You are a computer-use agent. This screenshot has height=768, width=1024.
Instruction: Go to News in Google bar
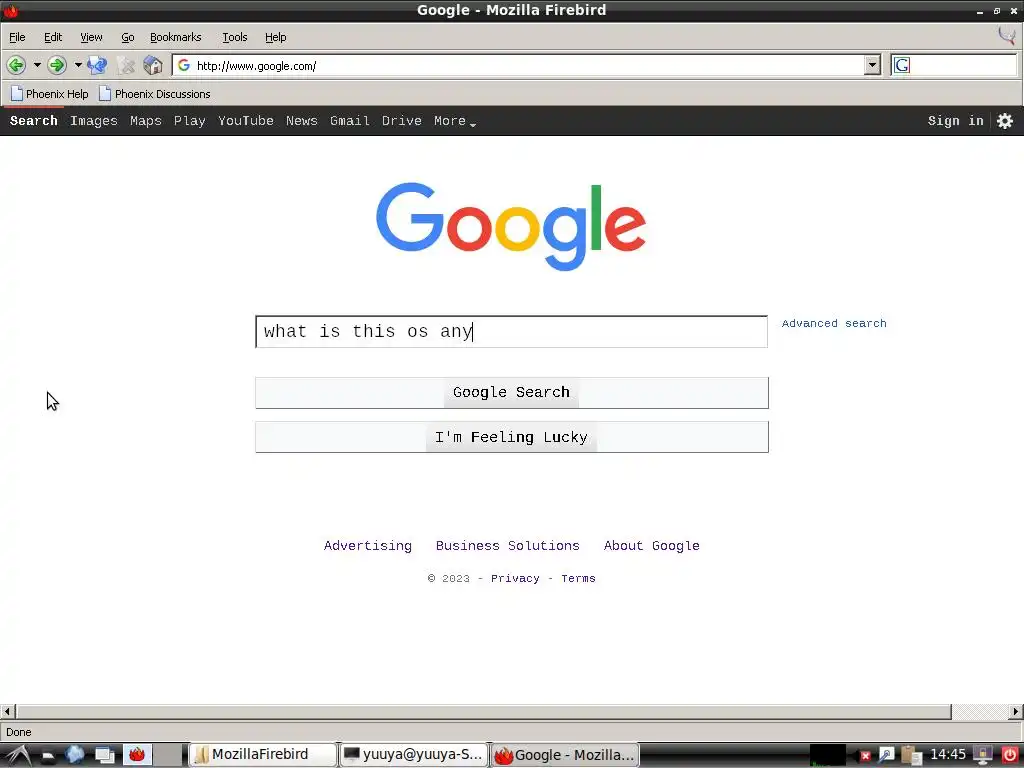(302, 121)
